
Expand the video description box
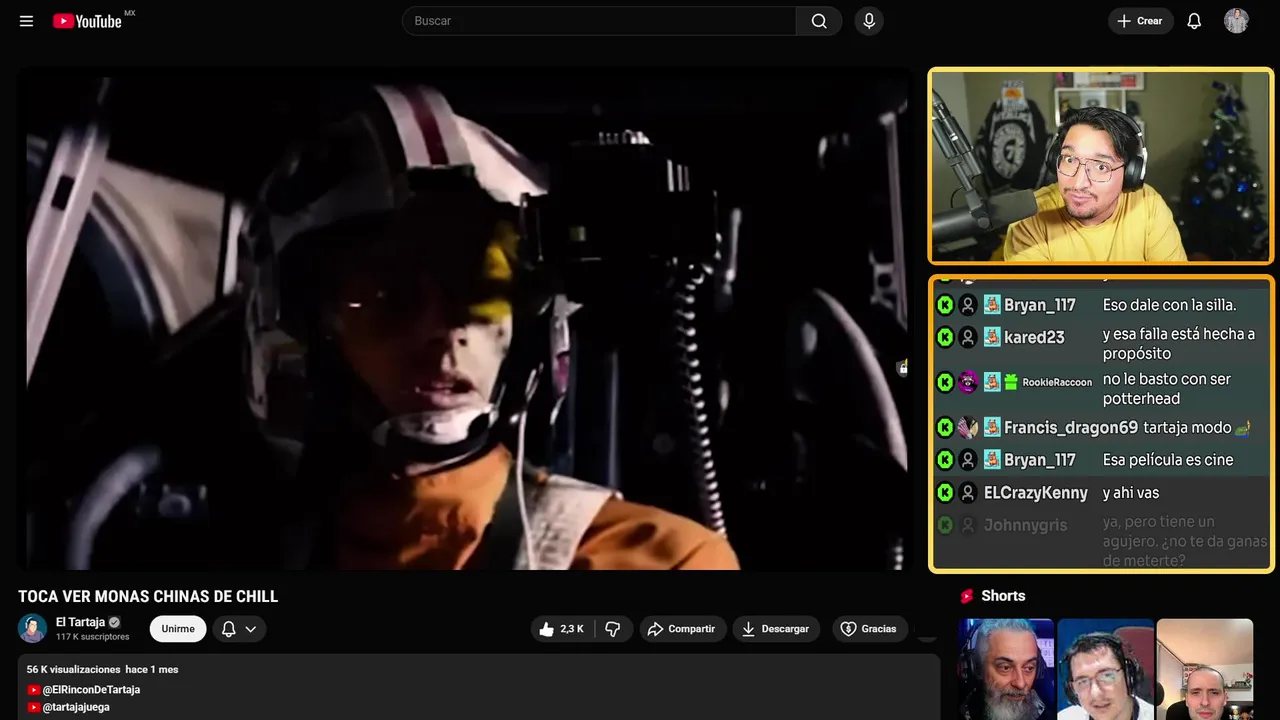click(479, 687)
